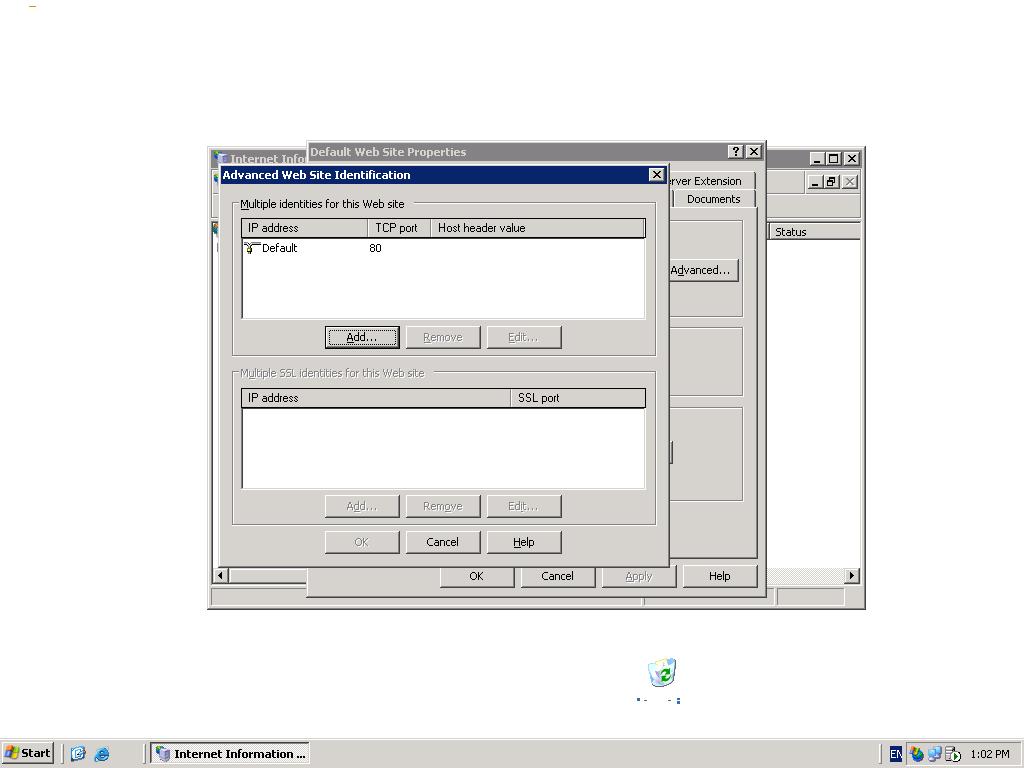1024x768 pixels.
Task: Launch Internet Explorer from quick launch
Action: [x=102, y=754]
